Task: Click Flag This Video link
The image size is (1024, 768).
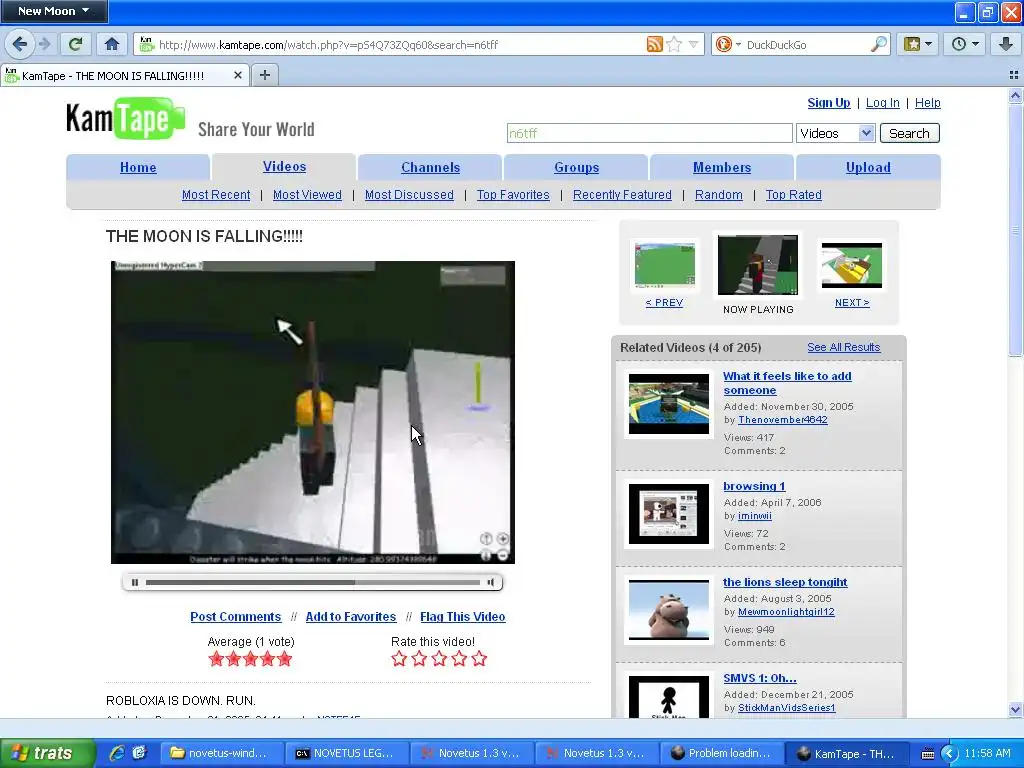Action: pos(462,616)
